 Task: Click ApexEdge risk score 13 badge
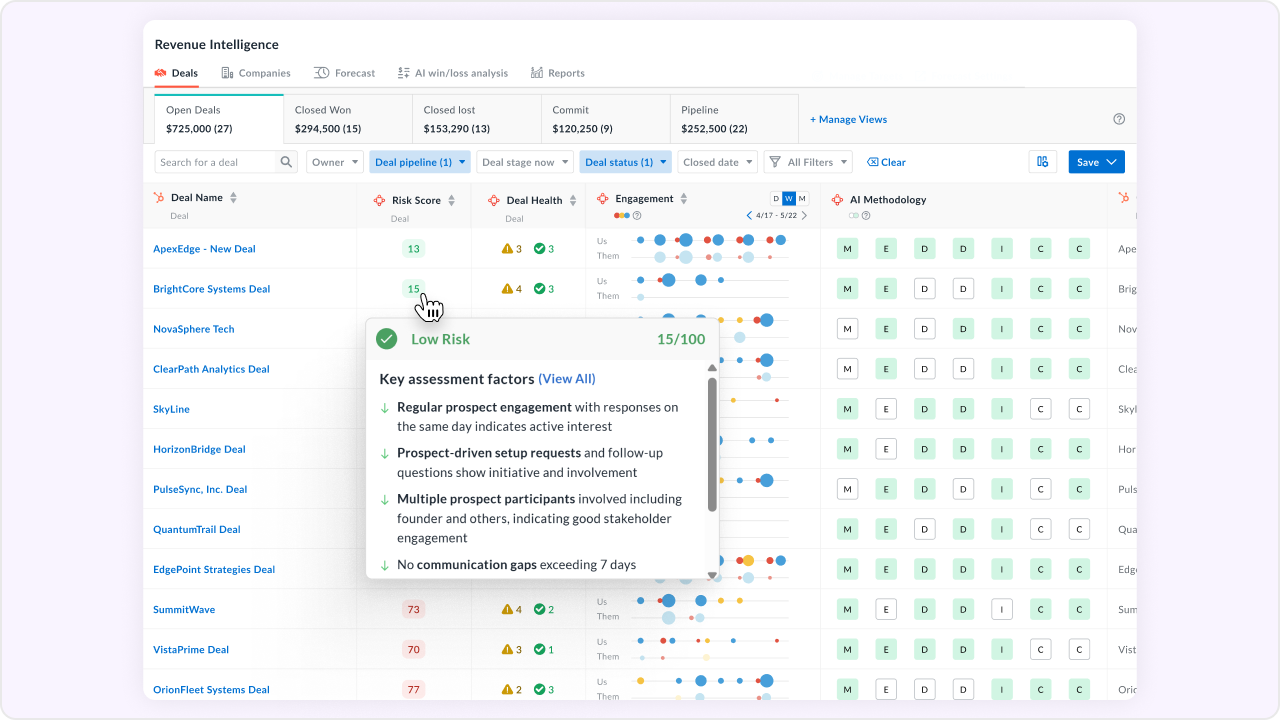[413, 249]
